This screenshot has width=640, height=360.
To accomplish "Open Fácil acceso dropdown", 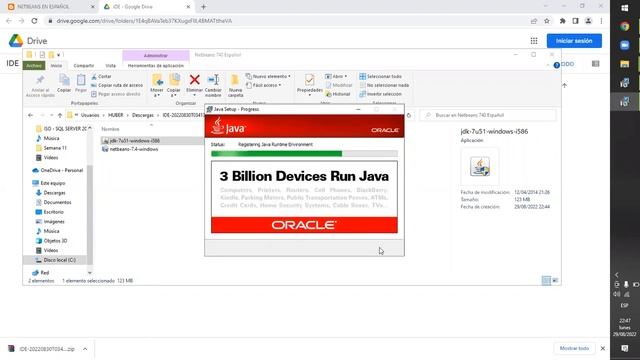I will 263,85.
